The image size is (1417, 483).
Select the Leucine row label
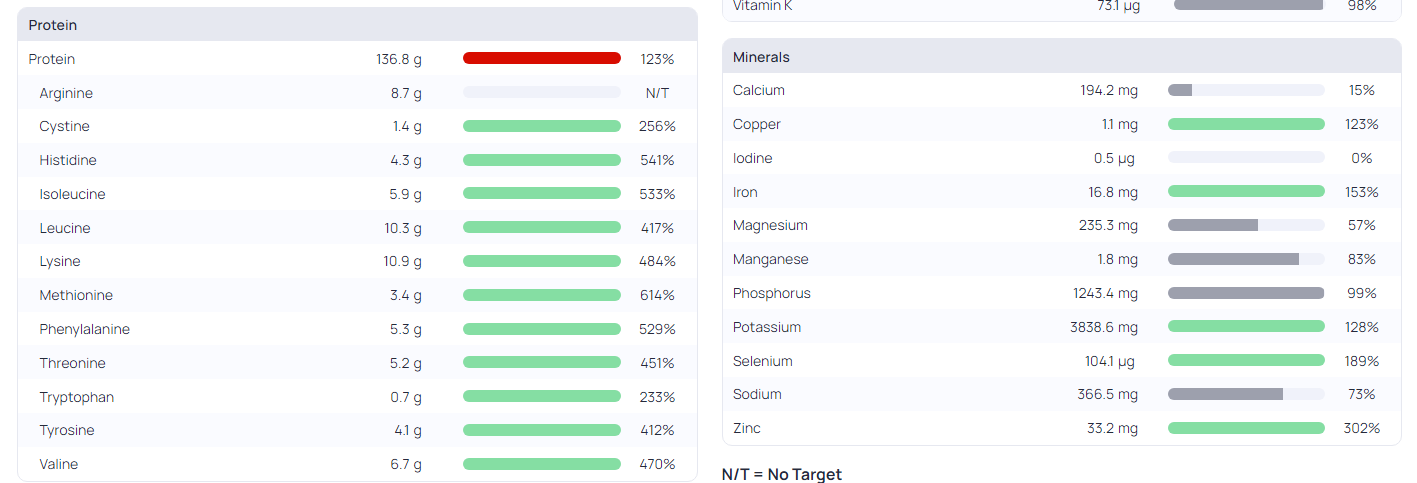[65, 228]
